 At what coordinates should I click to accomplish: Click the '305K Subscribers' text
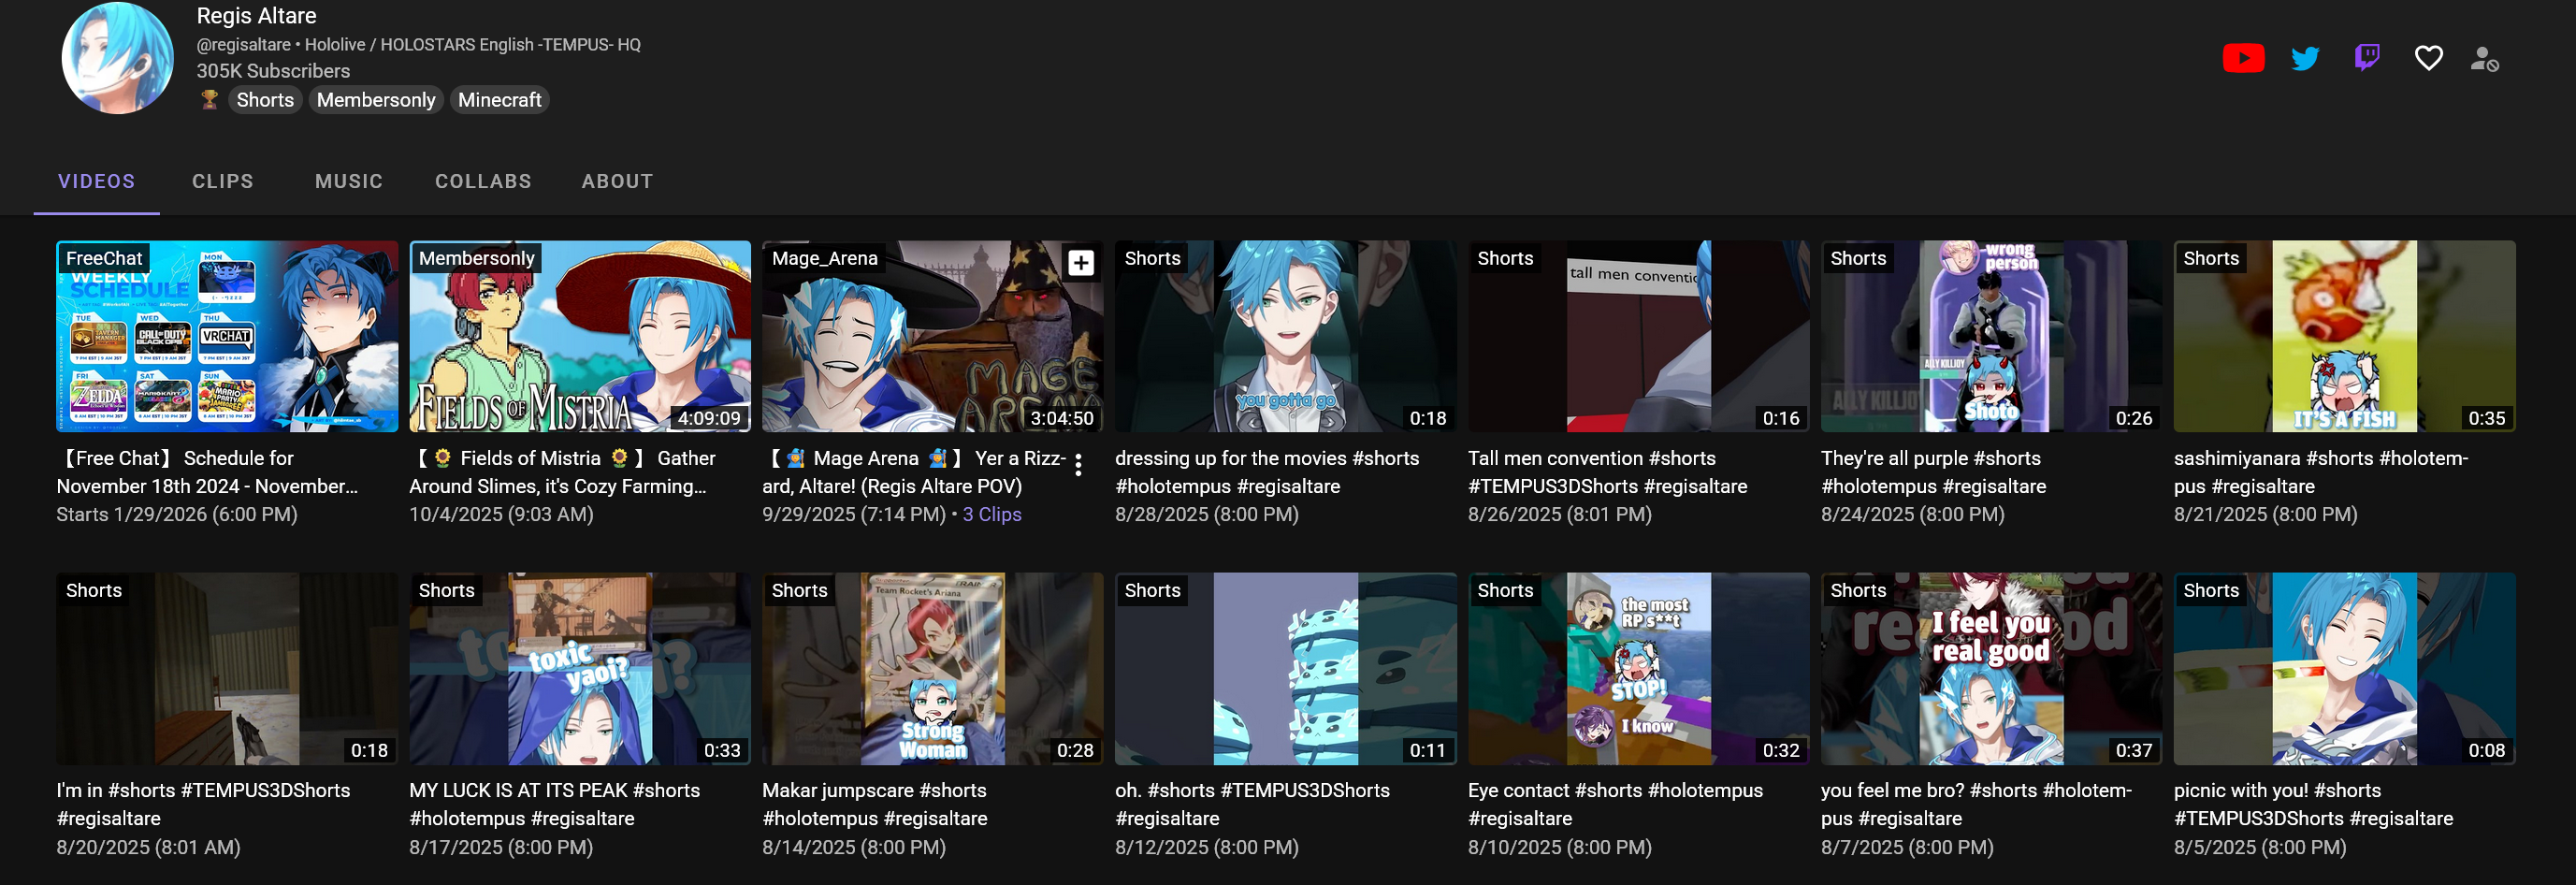point(273,71)
